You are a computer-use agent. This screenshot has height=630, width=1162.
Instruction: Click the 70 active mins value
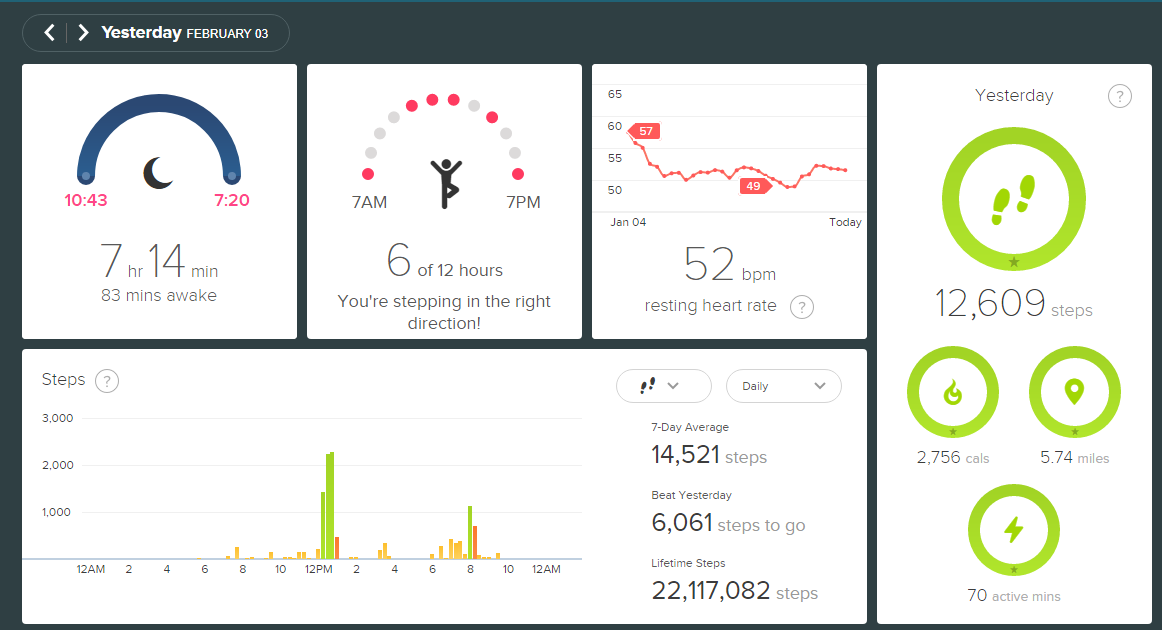point(1014,596)
